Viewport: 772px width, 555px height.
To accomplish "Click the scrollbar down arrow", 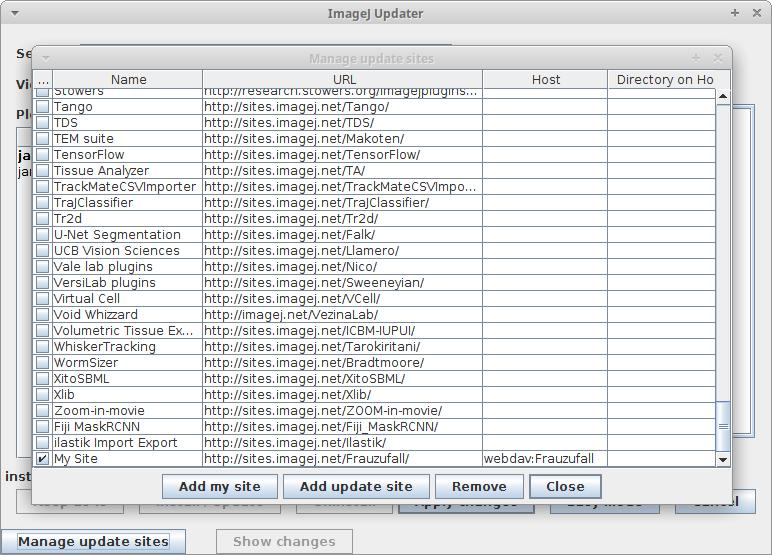I will coord(723,460).
